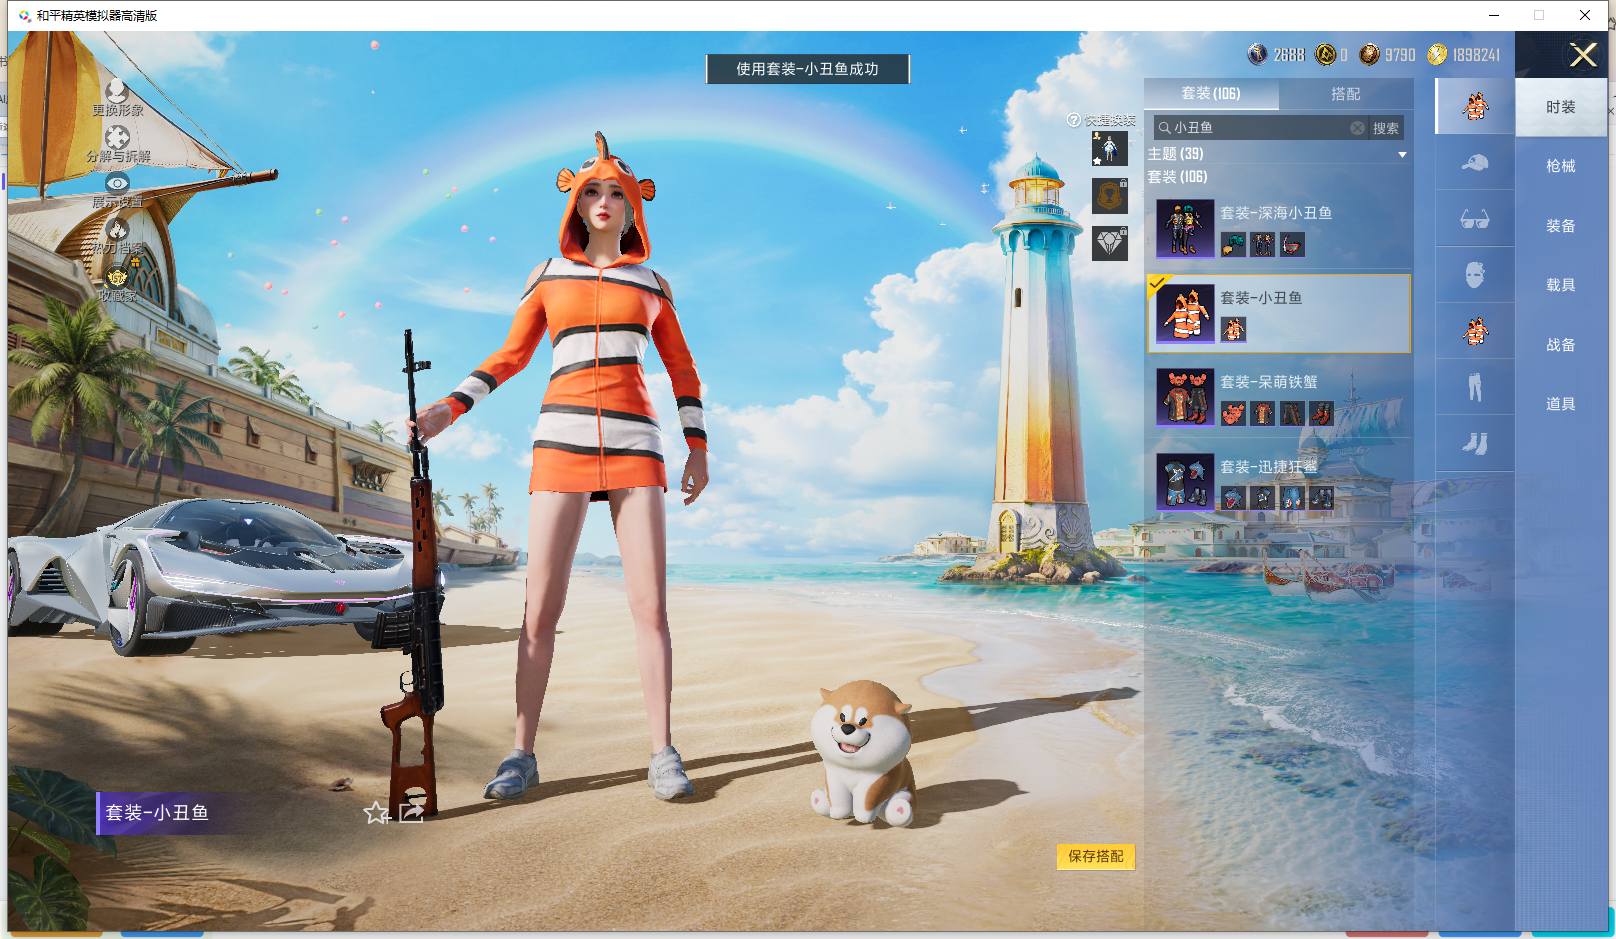Click the 搜索 search button

(x=1386, y=128)
